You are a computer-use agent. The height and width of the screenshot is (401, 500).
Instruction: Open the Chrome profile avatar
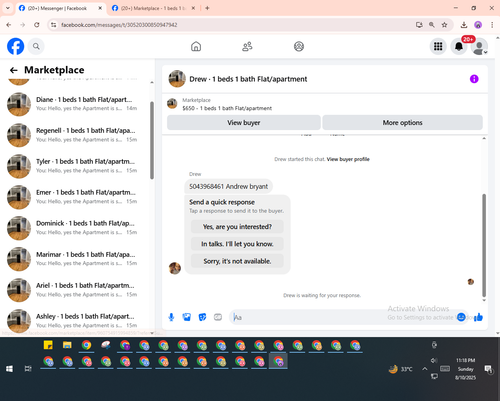(478, 25)
